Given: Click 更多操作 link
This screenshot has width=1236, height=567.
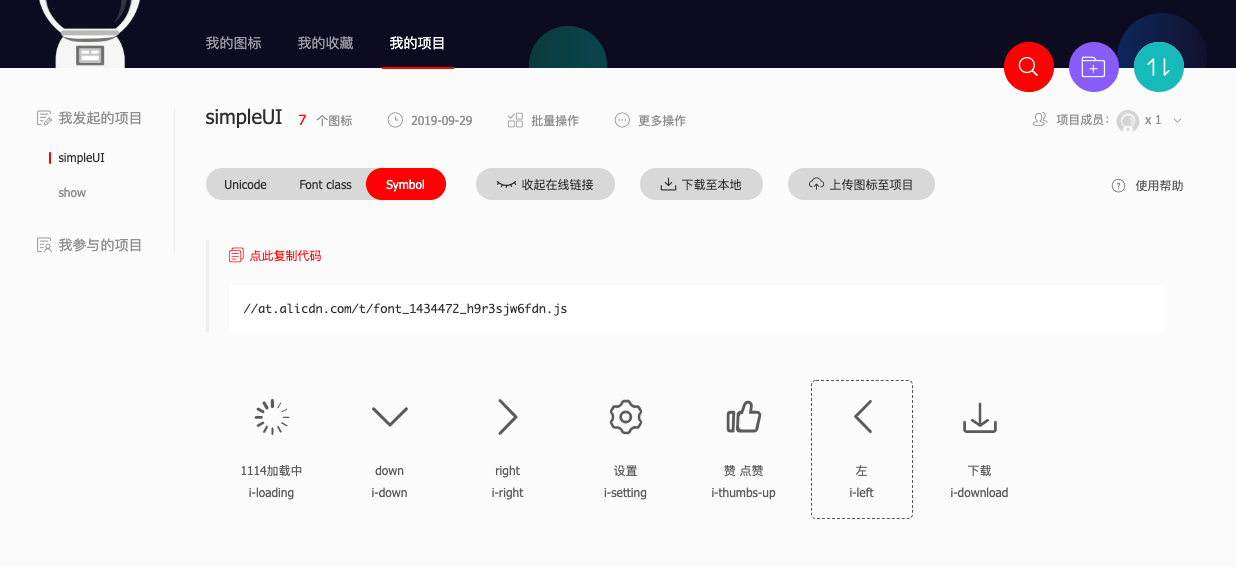Looking at the screenshot, I should coord(662,121).
